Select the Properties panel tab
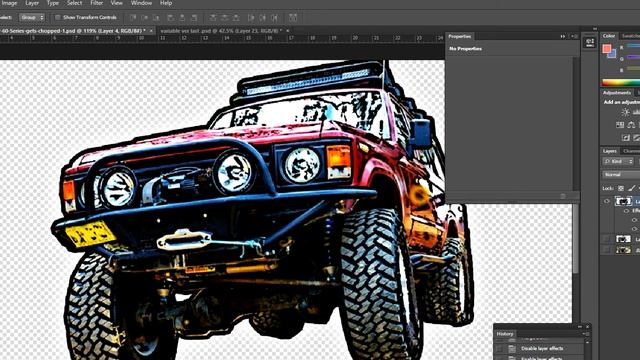Screen dimensions: 640x360 tap(460, 36)
